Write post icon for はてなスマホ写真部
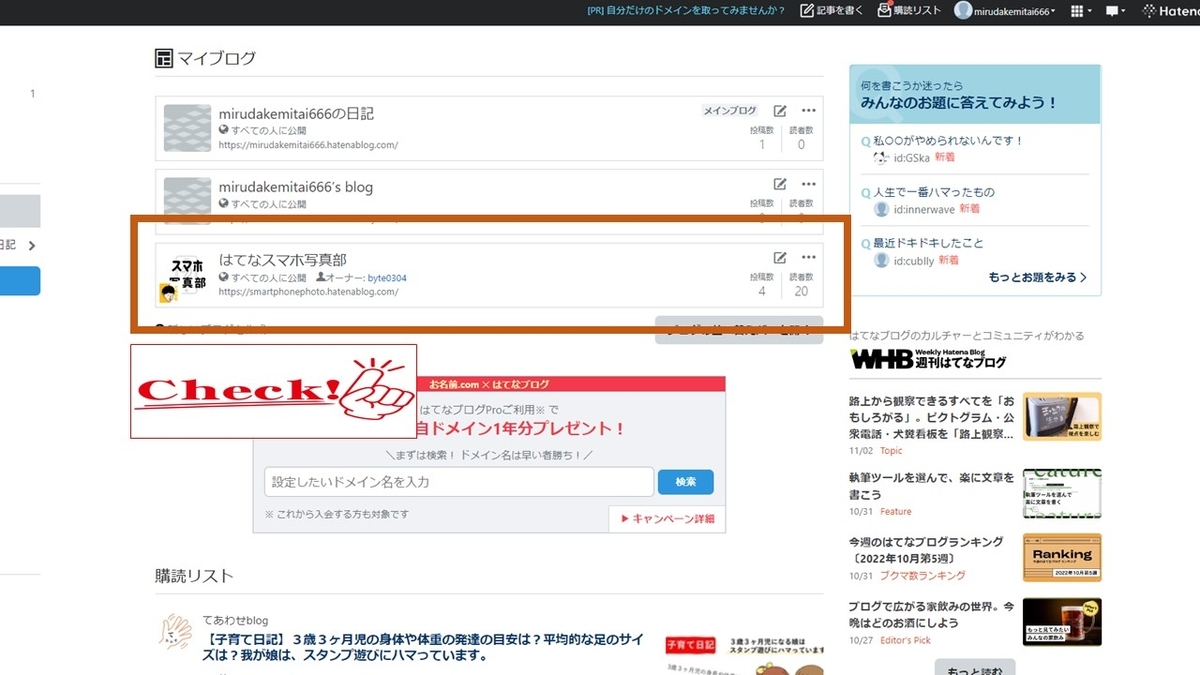 780,258
